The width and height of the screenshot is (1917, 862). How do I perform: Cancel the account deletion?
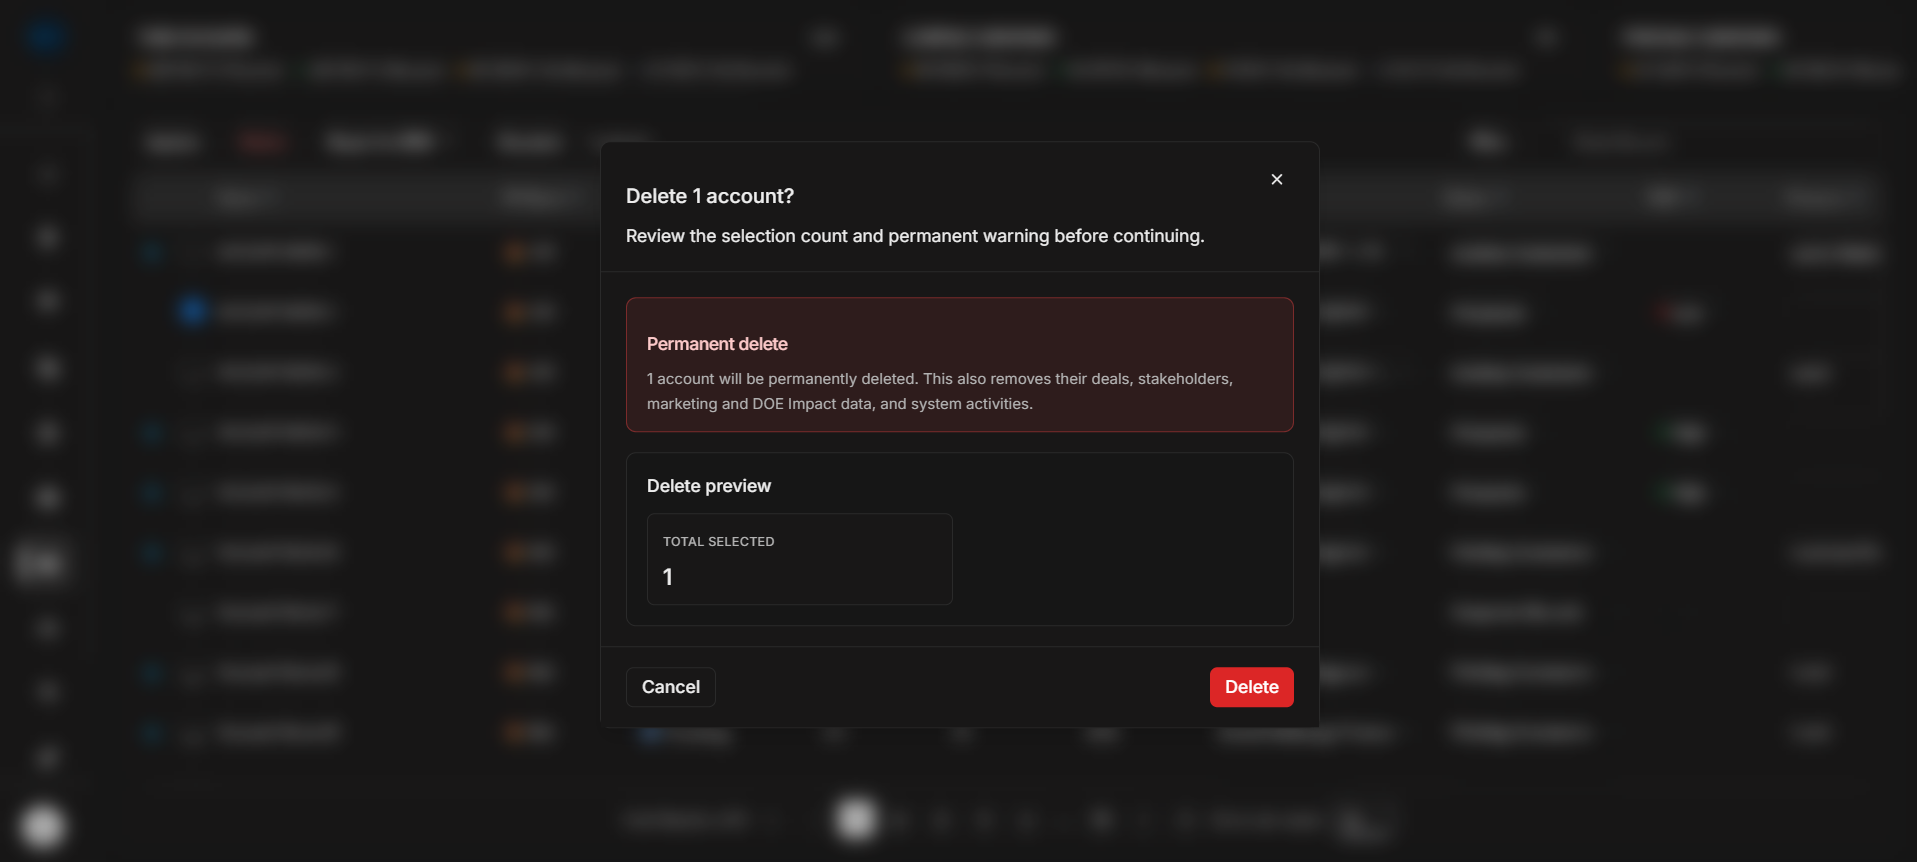[x=671, y=687]
